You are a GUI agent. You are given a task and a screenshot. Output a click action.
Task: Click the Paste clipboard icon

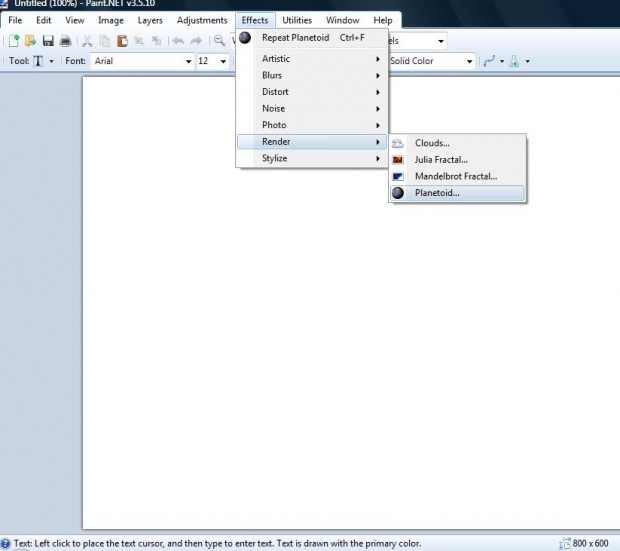(x=122, y=41)
